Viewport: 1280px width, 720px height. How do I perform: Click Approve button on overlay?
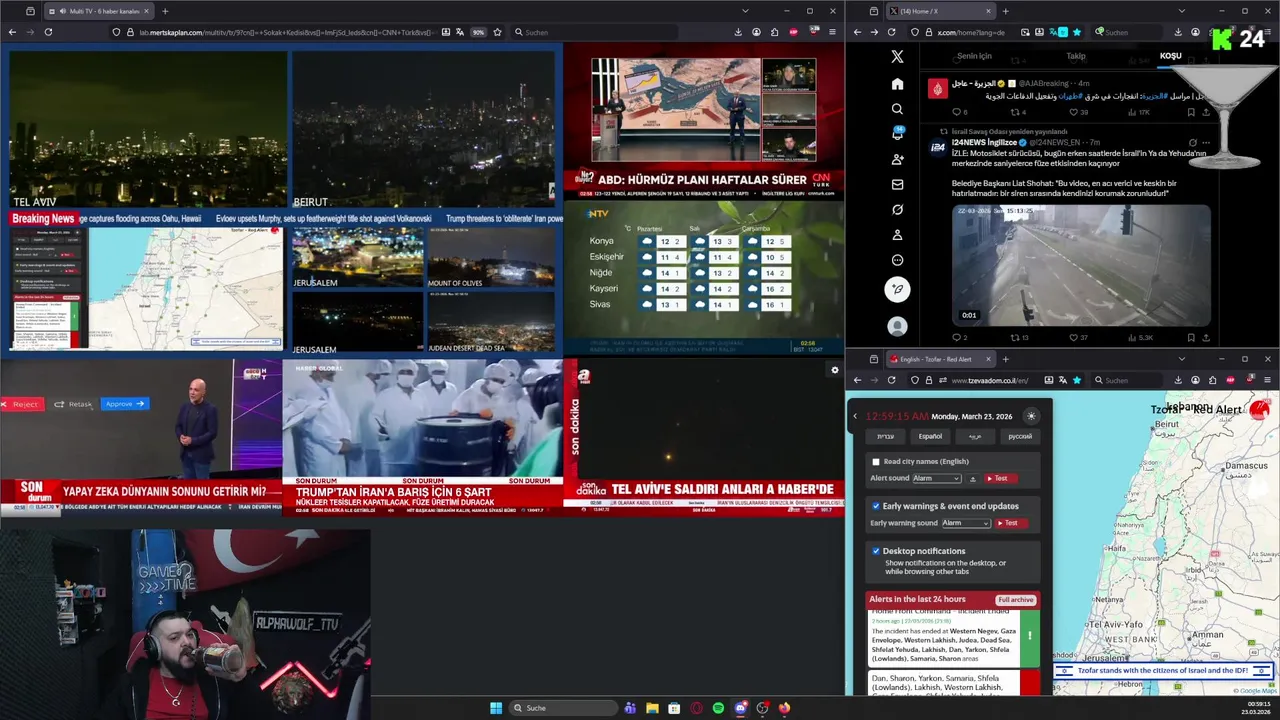point(125,404)
